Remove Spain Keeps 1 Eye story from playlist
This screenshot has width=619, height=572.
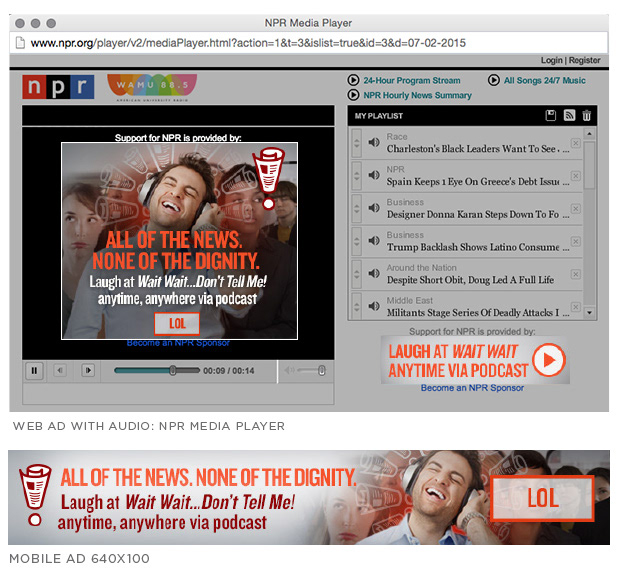click(576, 176)
